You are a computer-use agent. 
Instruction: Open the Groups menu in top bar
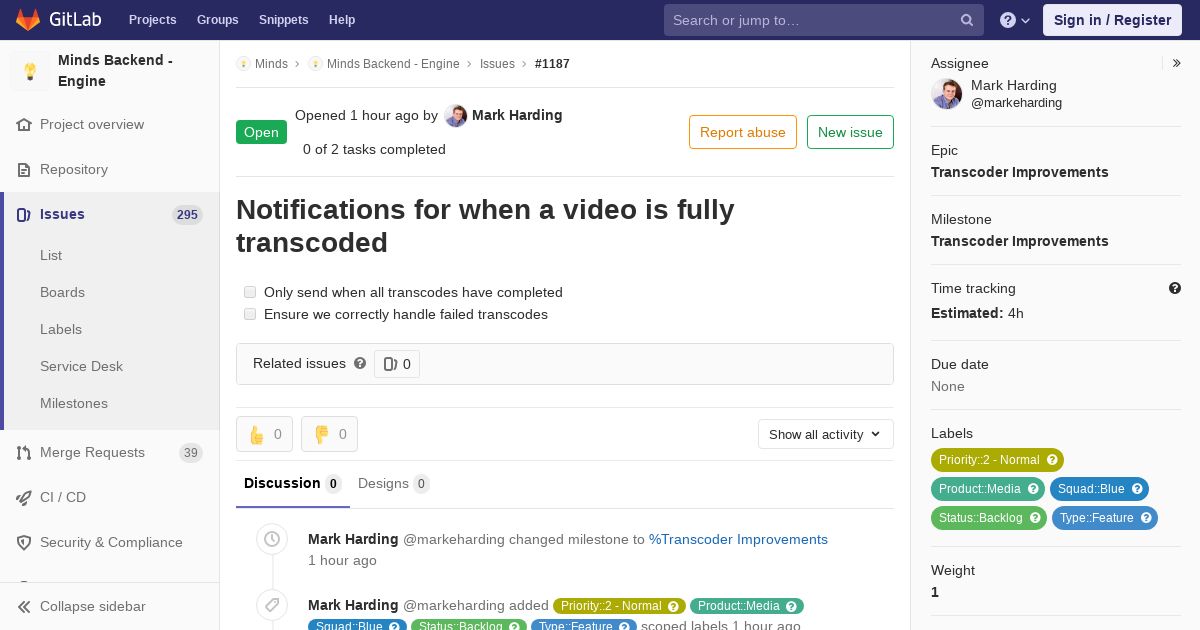click(218, 20)
